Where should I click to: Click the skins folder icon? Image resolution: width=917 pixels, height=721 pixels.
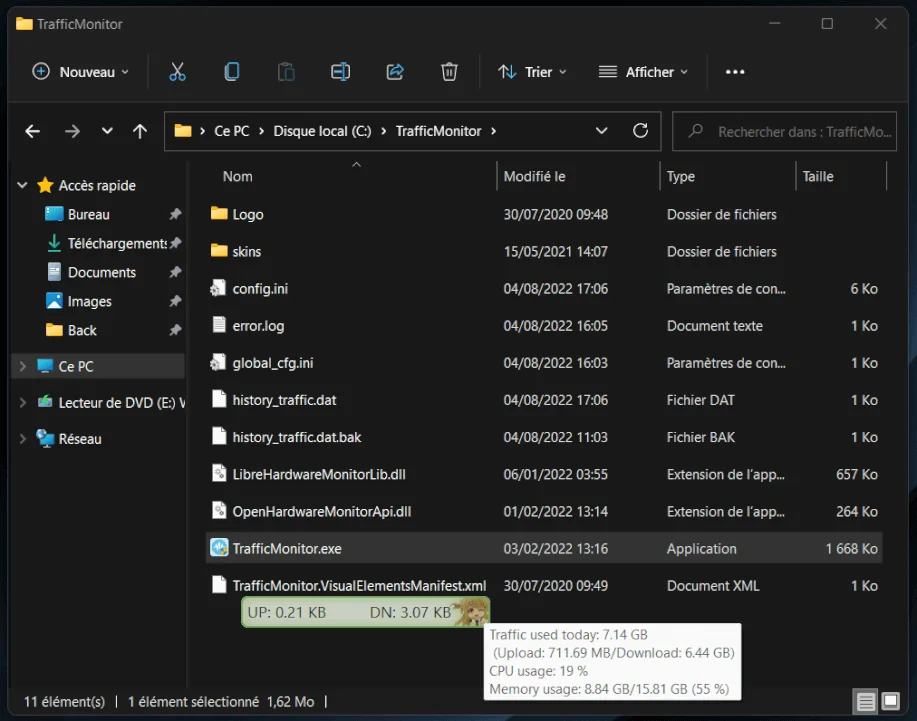click(x=219, y=251)
